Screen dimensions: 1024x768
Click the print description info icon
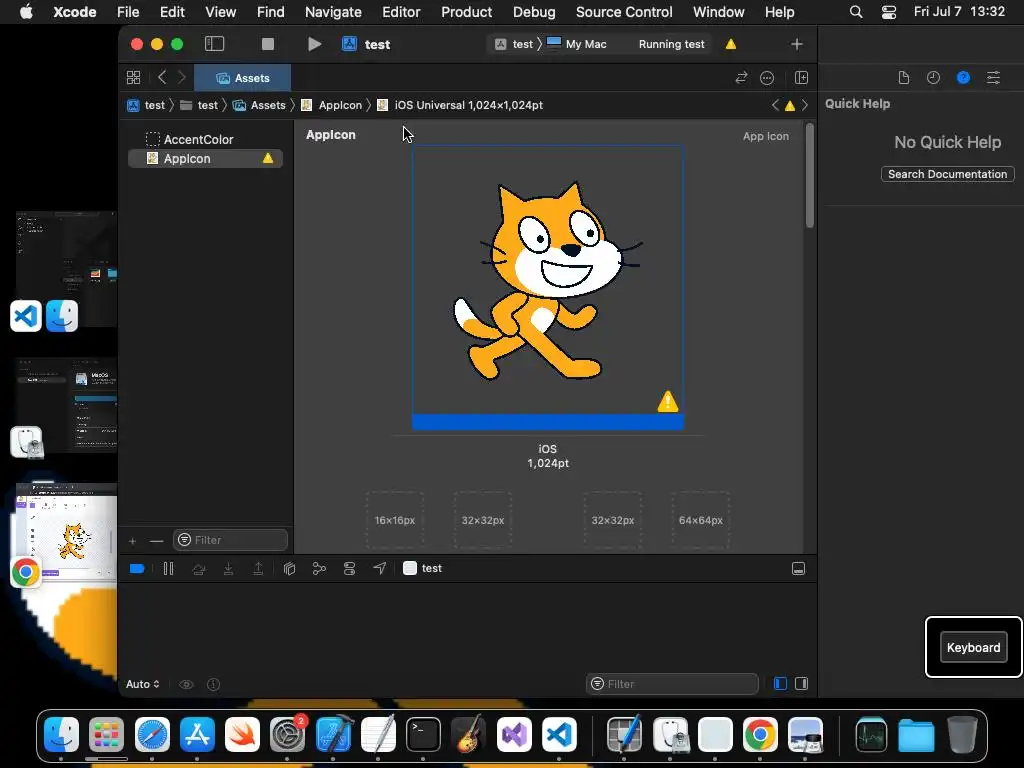pyautogui.click(x=214, y=684)
